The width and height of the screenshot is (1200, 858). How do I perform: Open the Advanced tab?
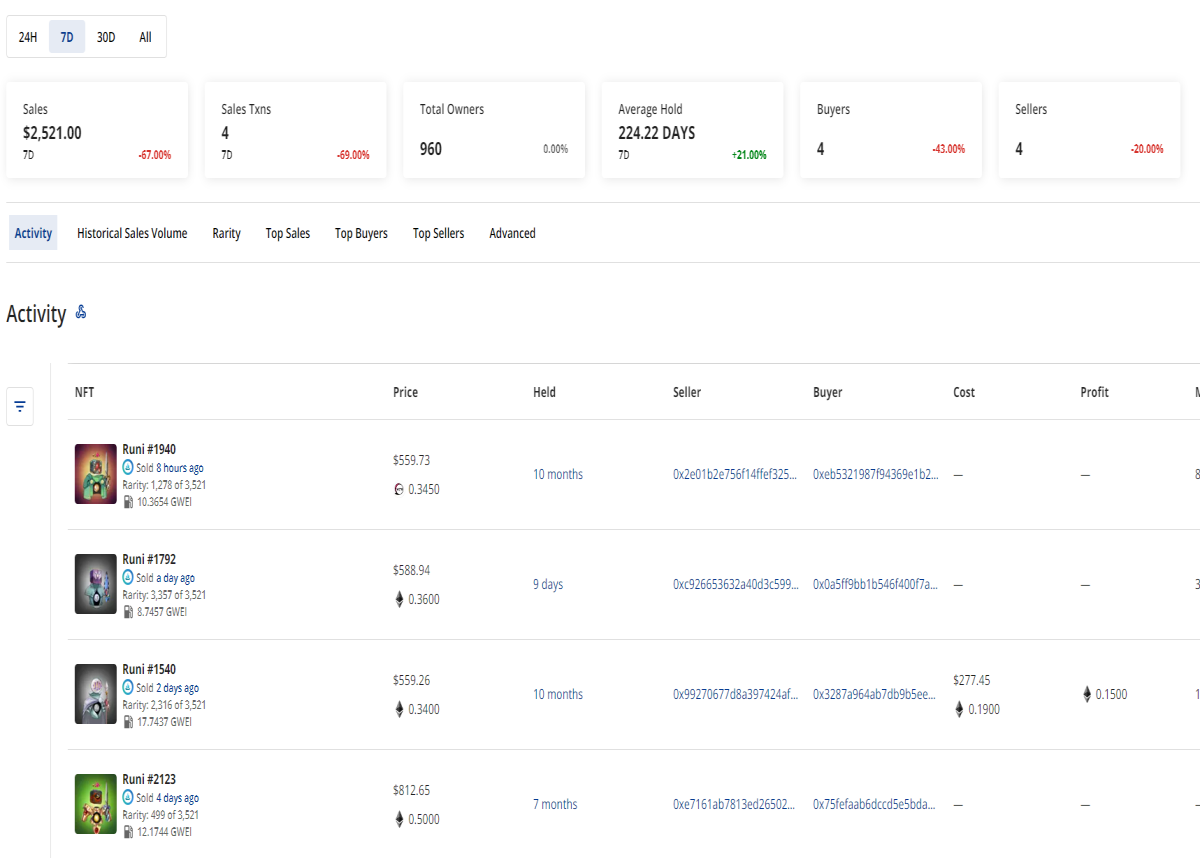[512, 233]
